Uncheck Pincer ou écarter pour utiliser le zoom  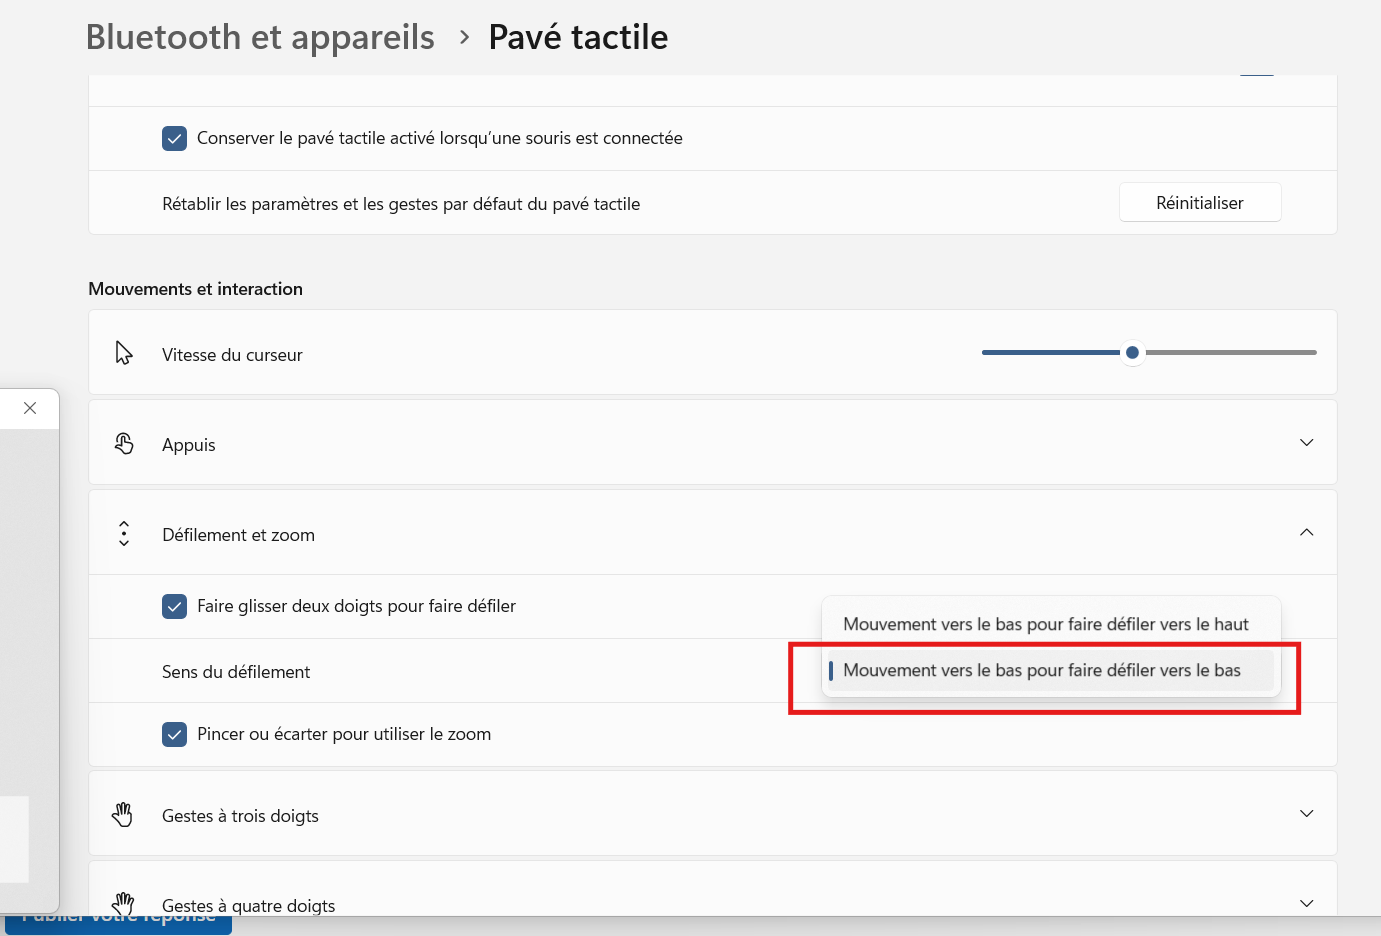[x=174, y=733]
